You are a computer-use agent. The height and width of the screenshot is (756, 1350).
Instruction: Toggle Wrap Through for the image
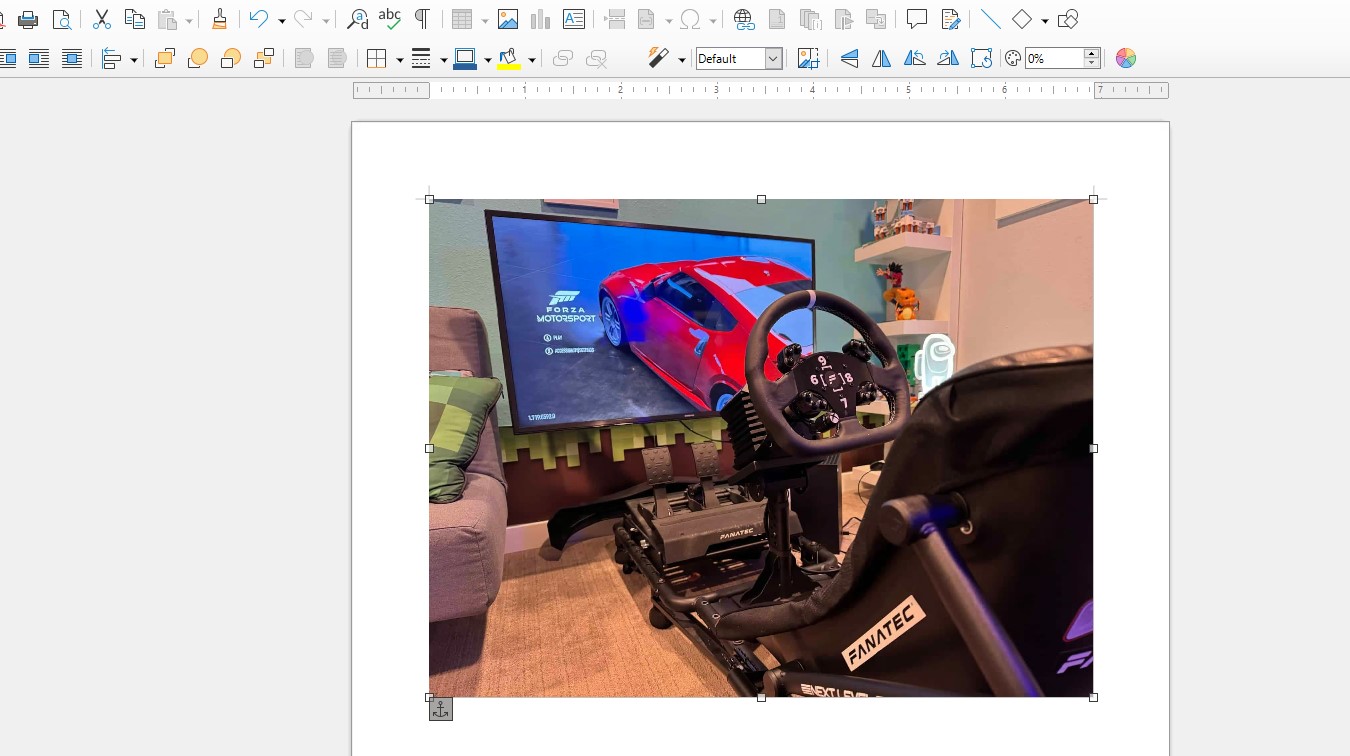click(71, 59)
